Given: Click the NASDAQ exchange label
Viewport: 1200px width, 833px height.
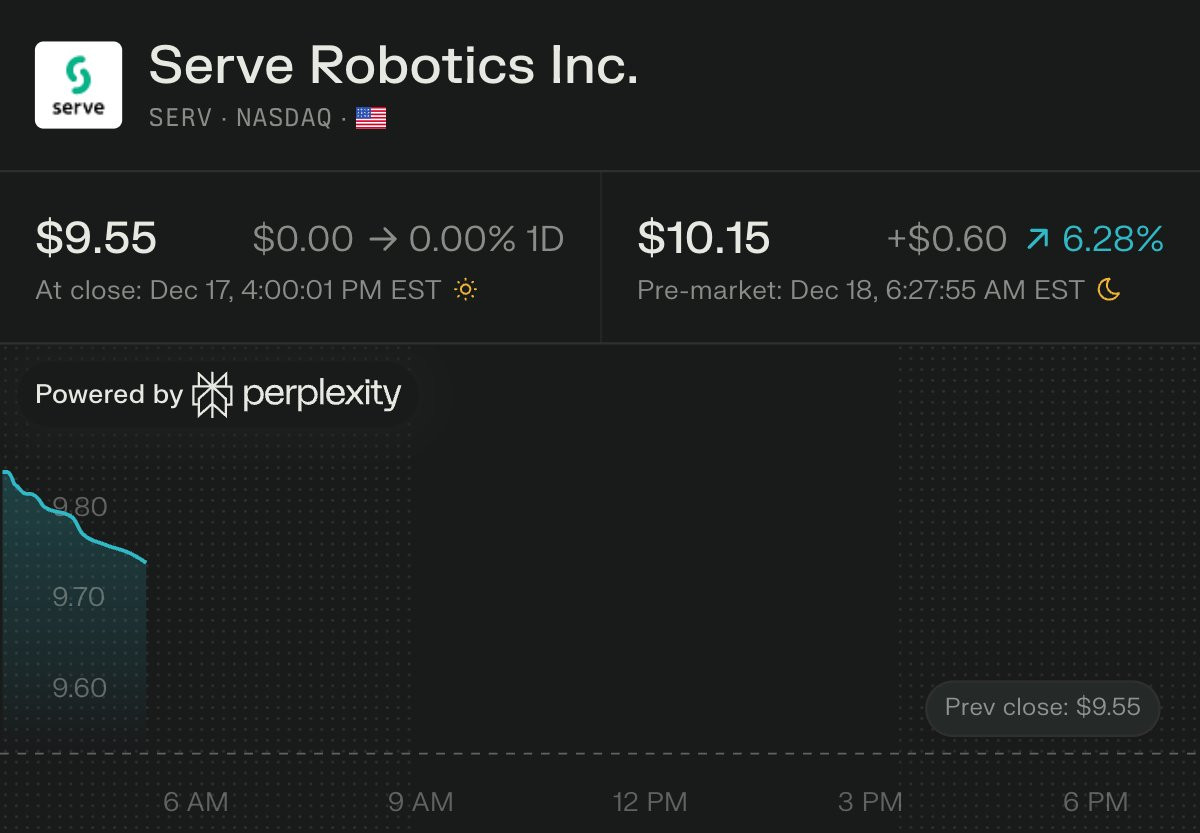Looking at the screenshot, I should click(x=284, y=118).
